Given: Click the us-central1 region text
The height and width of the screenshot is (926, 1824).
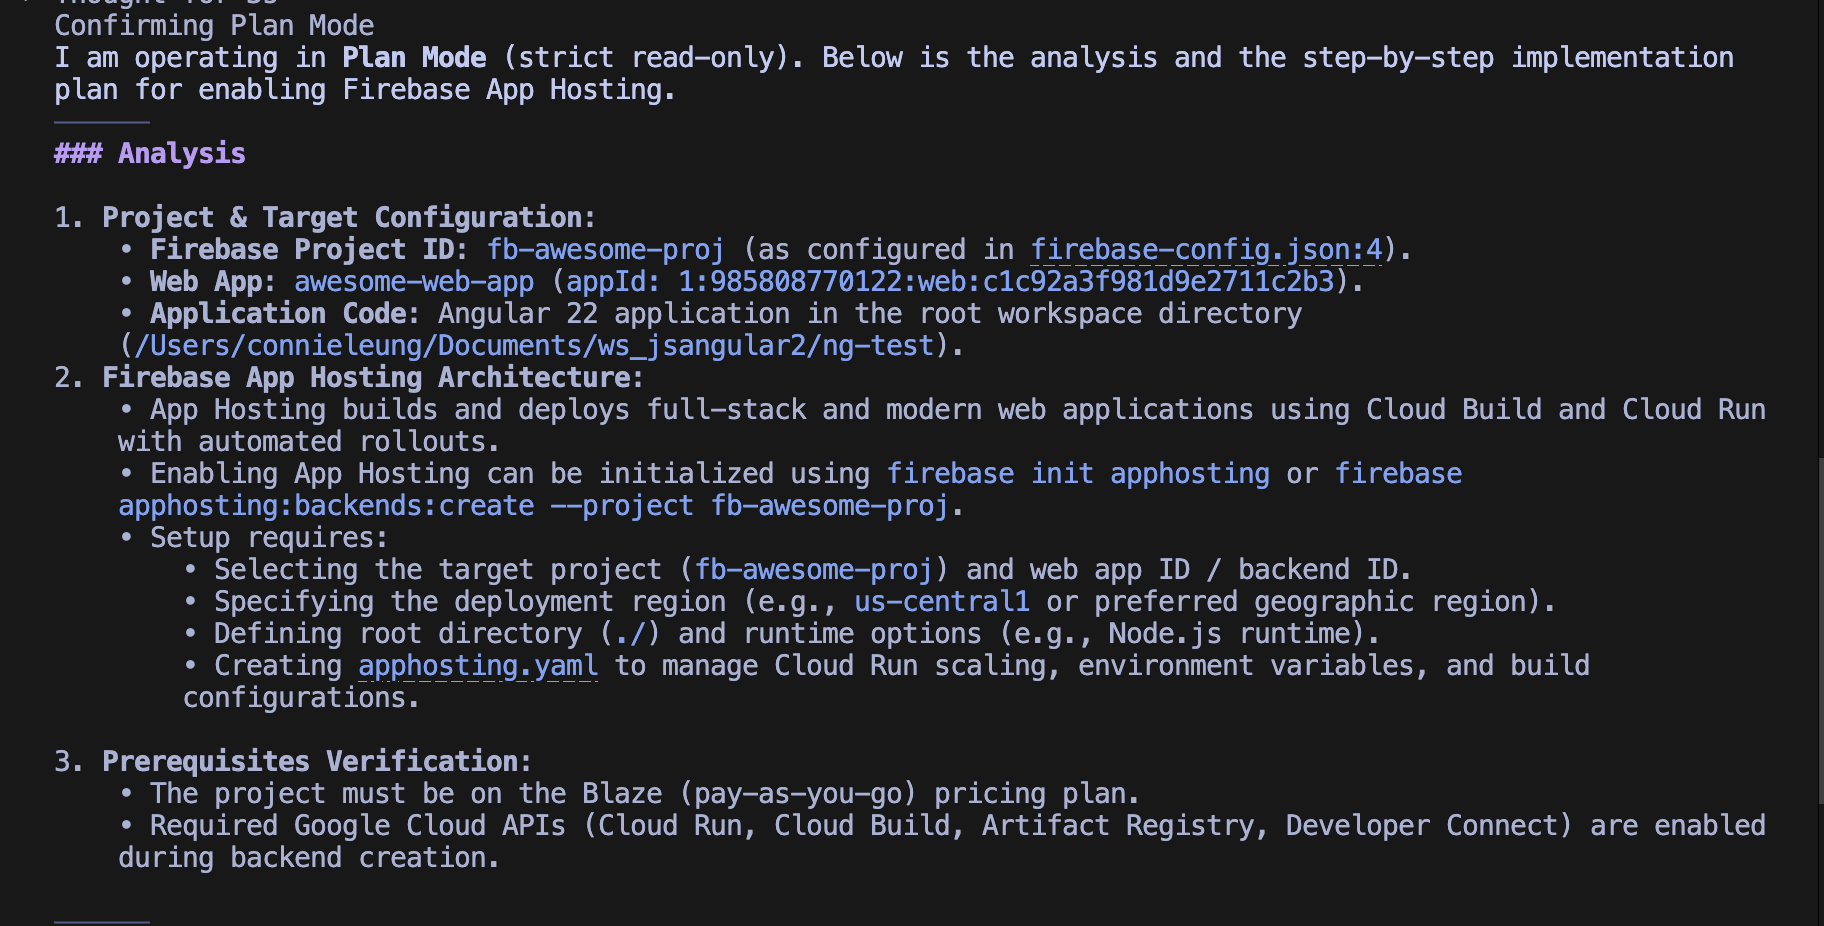Looking at the screenshot, I should [942, 601].
